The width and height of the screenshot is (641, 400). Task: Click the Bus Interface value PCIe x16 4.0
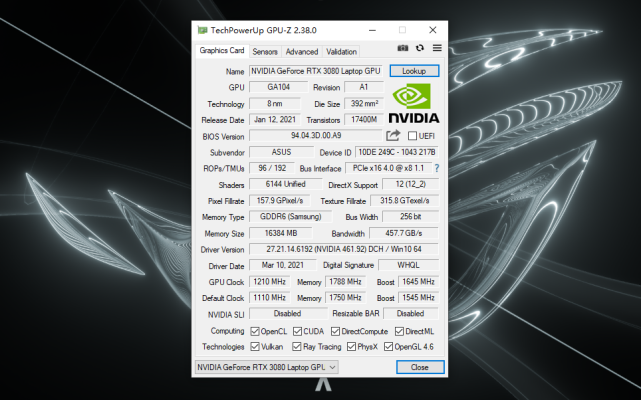click(389, 168)
